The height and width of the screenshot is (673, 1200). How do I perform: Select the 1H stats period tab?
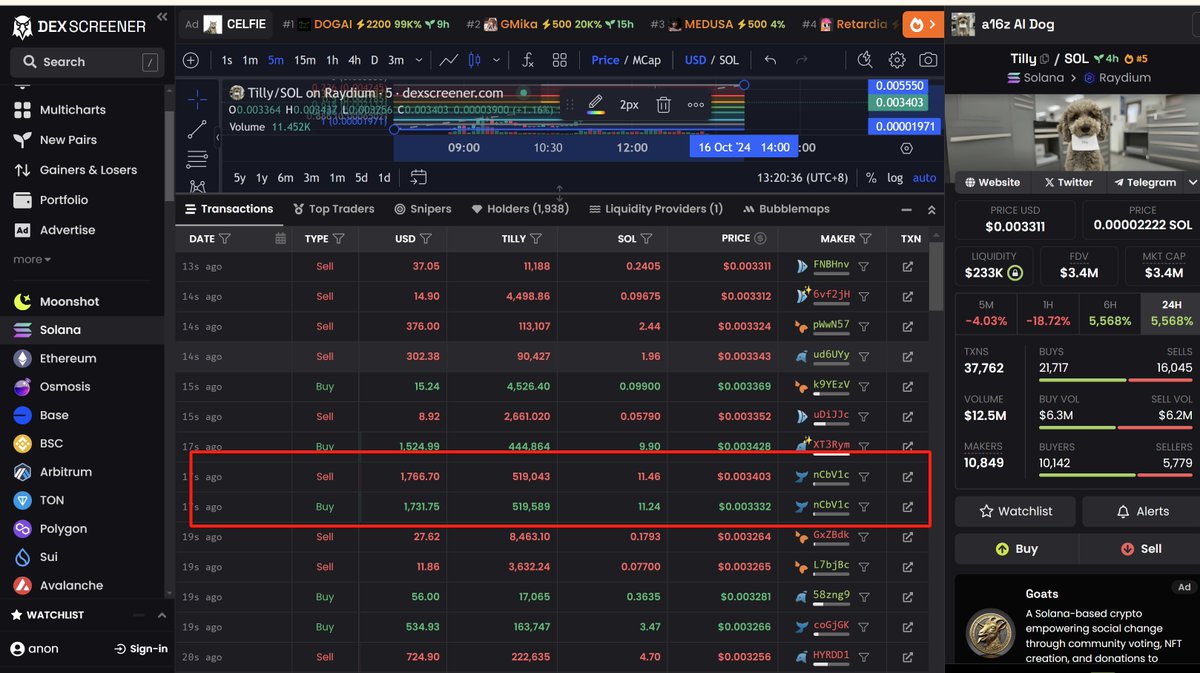(1048, 313)
